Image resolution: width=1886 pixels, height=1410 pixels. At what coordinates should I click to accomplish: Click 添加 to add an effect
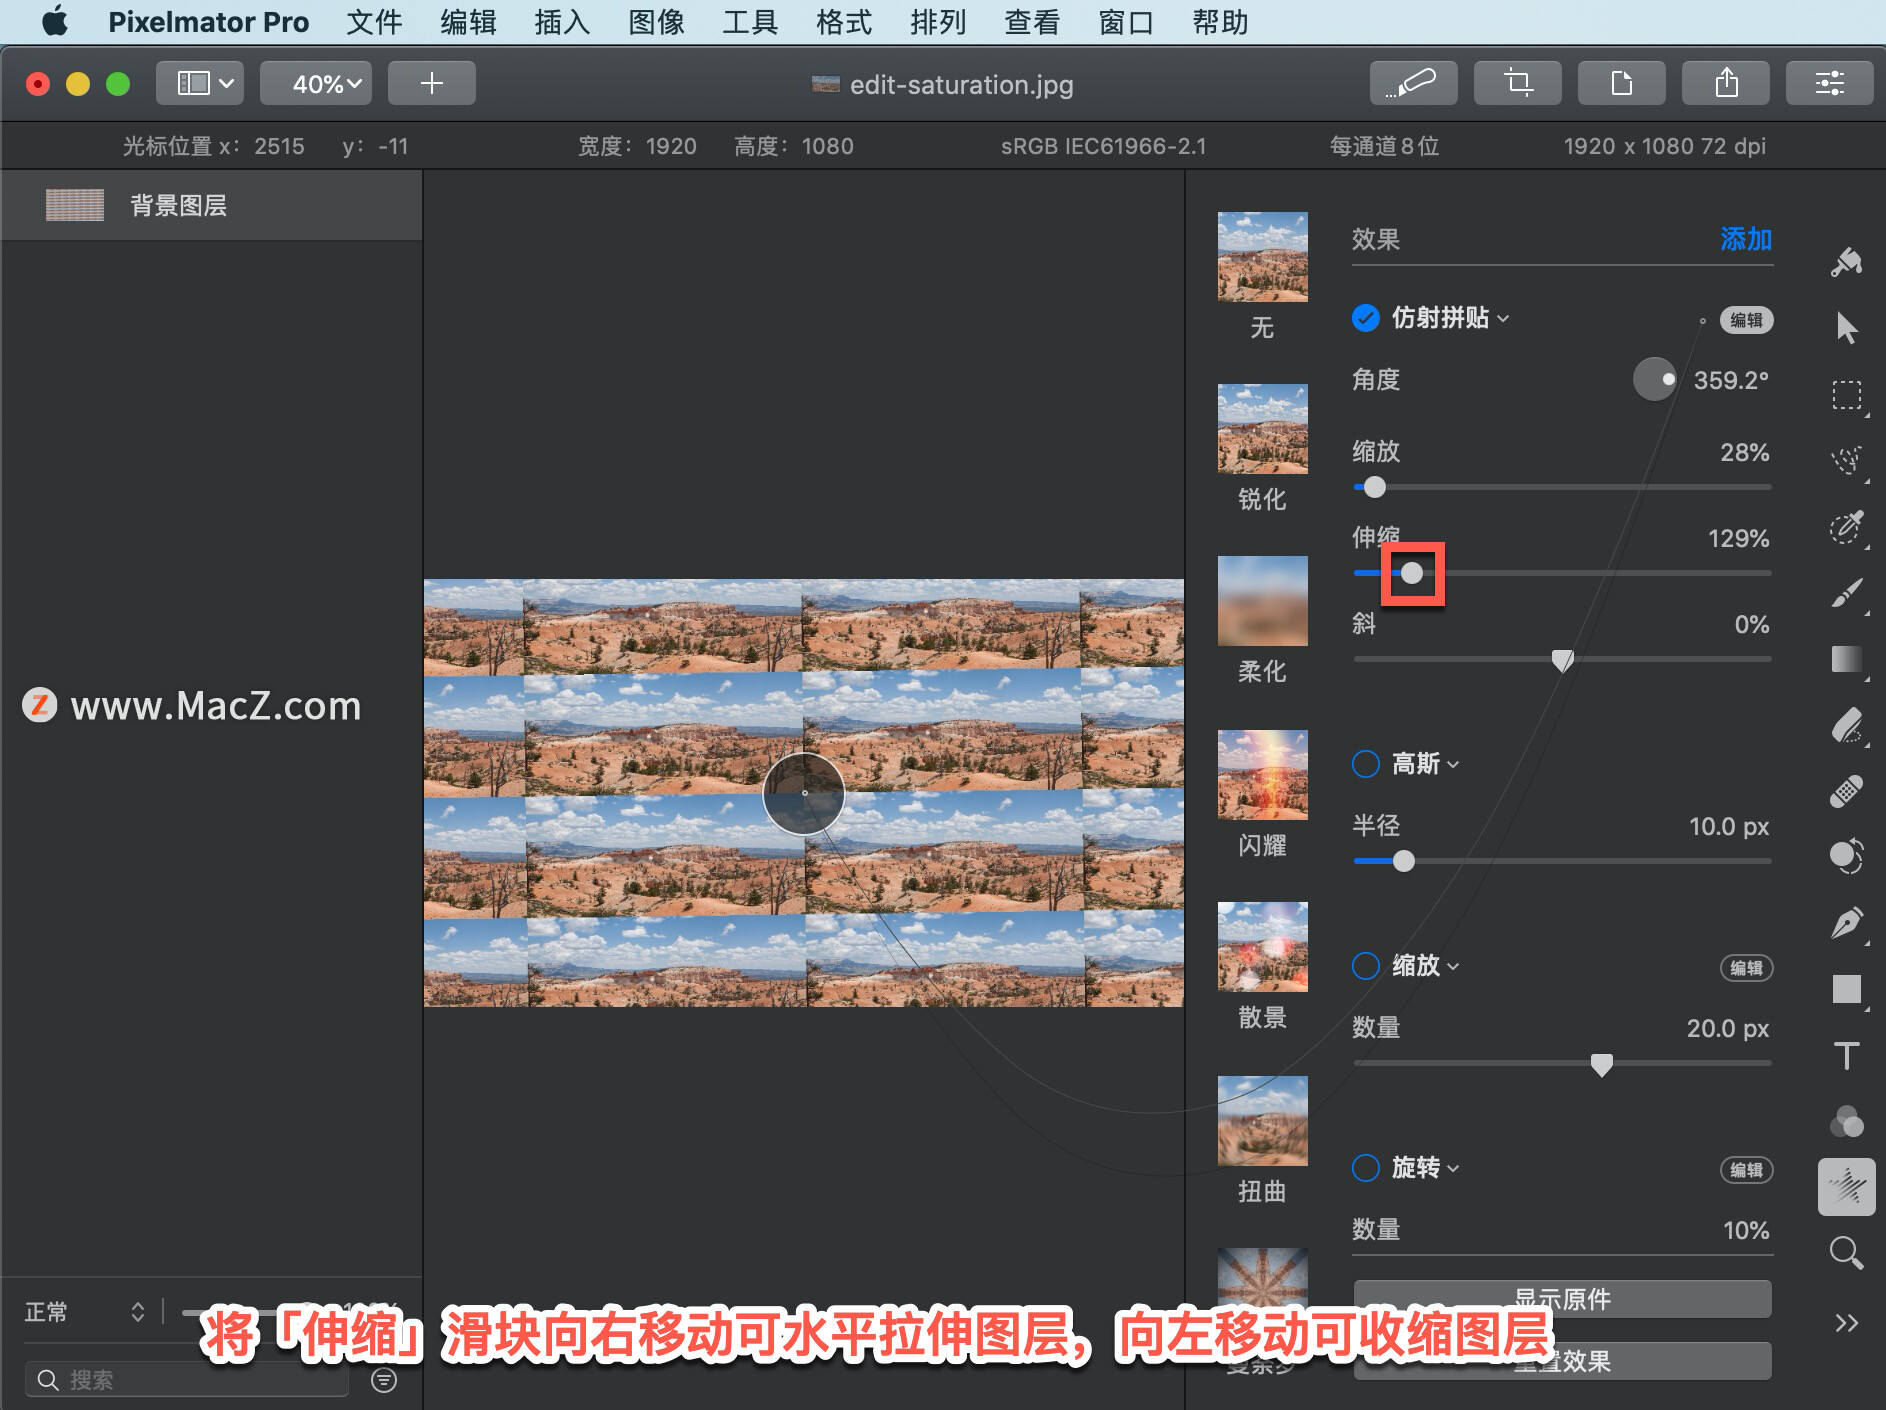pyautogui.click(x=1746, y=239)
